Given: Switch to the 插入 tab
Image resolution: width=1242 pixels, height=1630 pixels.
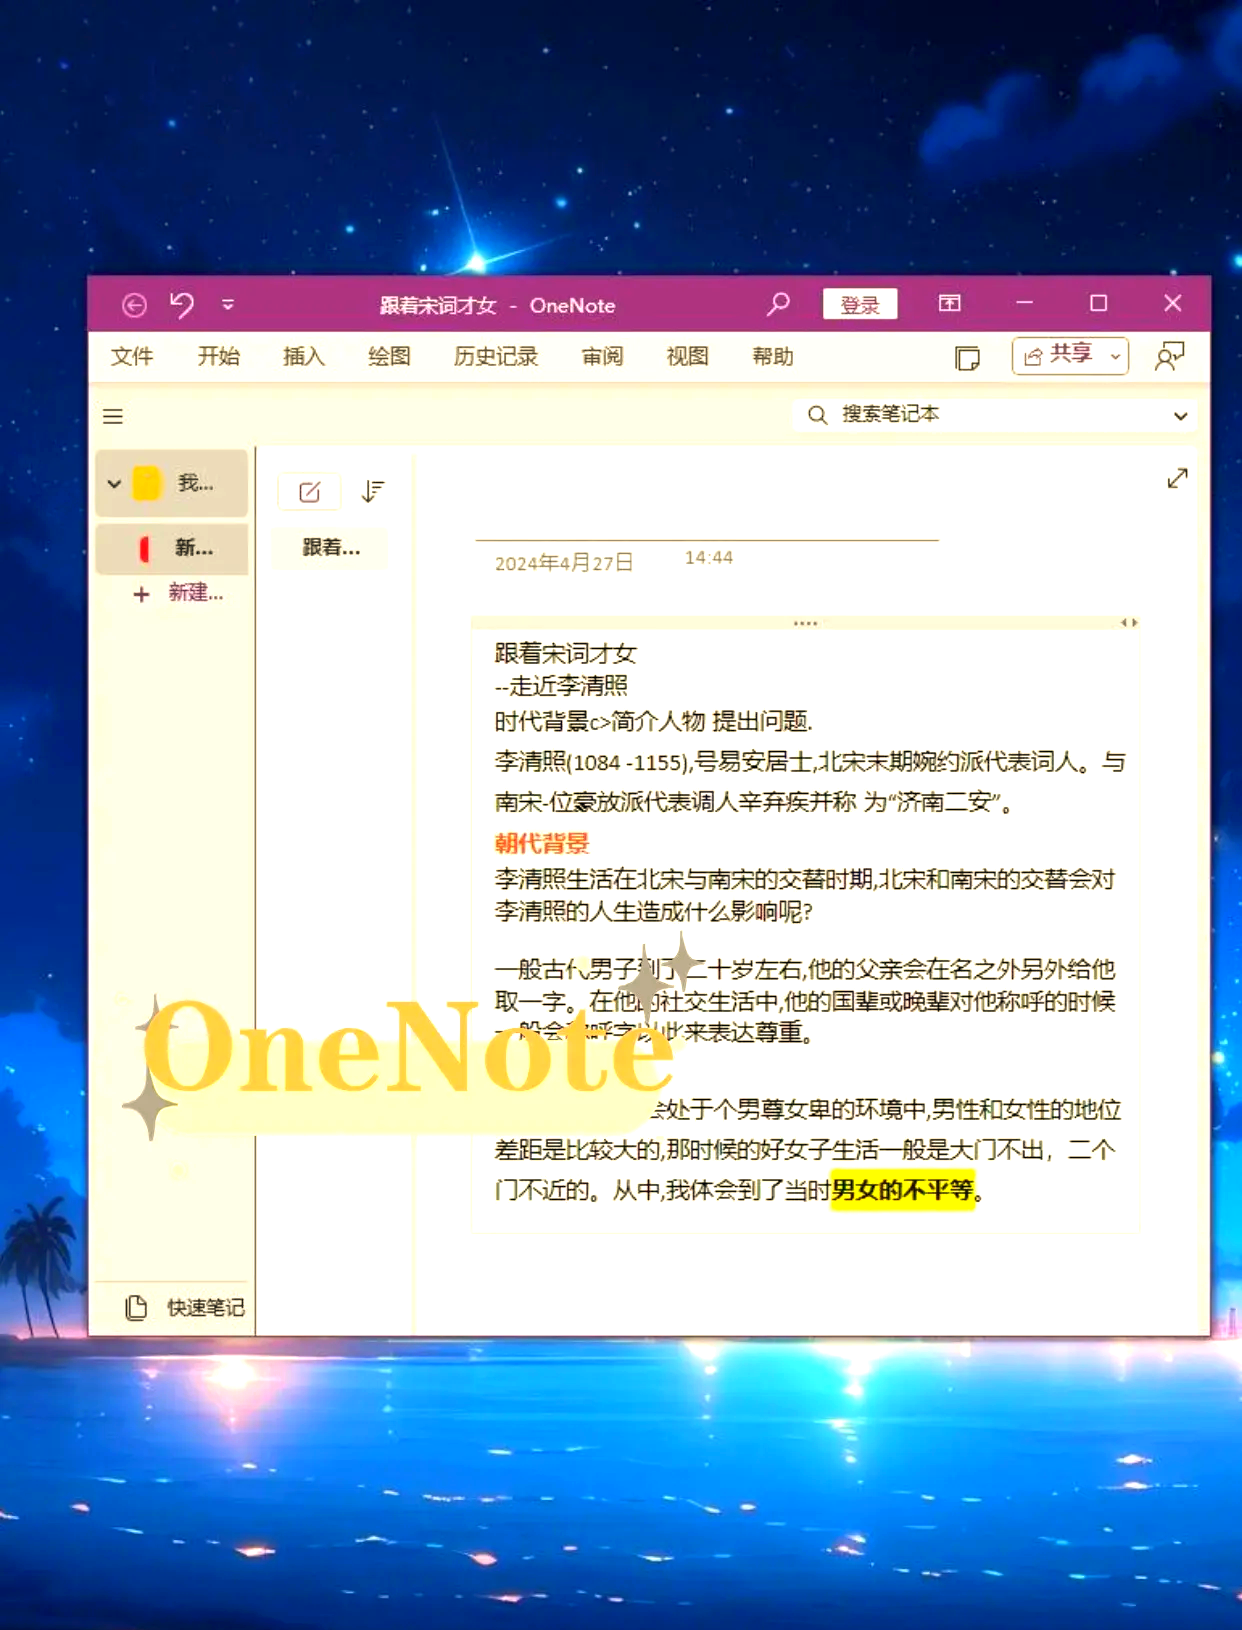Looking at the screenshot, I should click(x=304, y=357).
